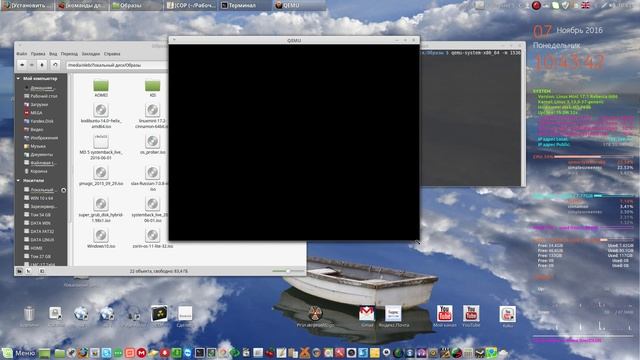Open the Вид menu in file manager
The height and width of the screenshot is (360, 640).
click(53, 54)
